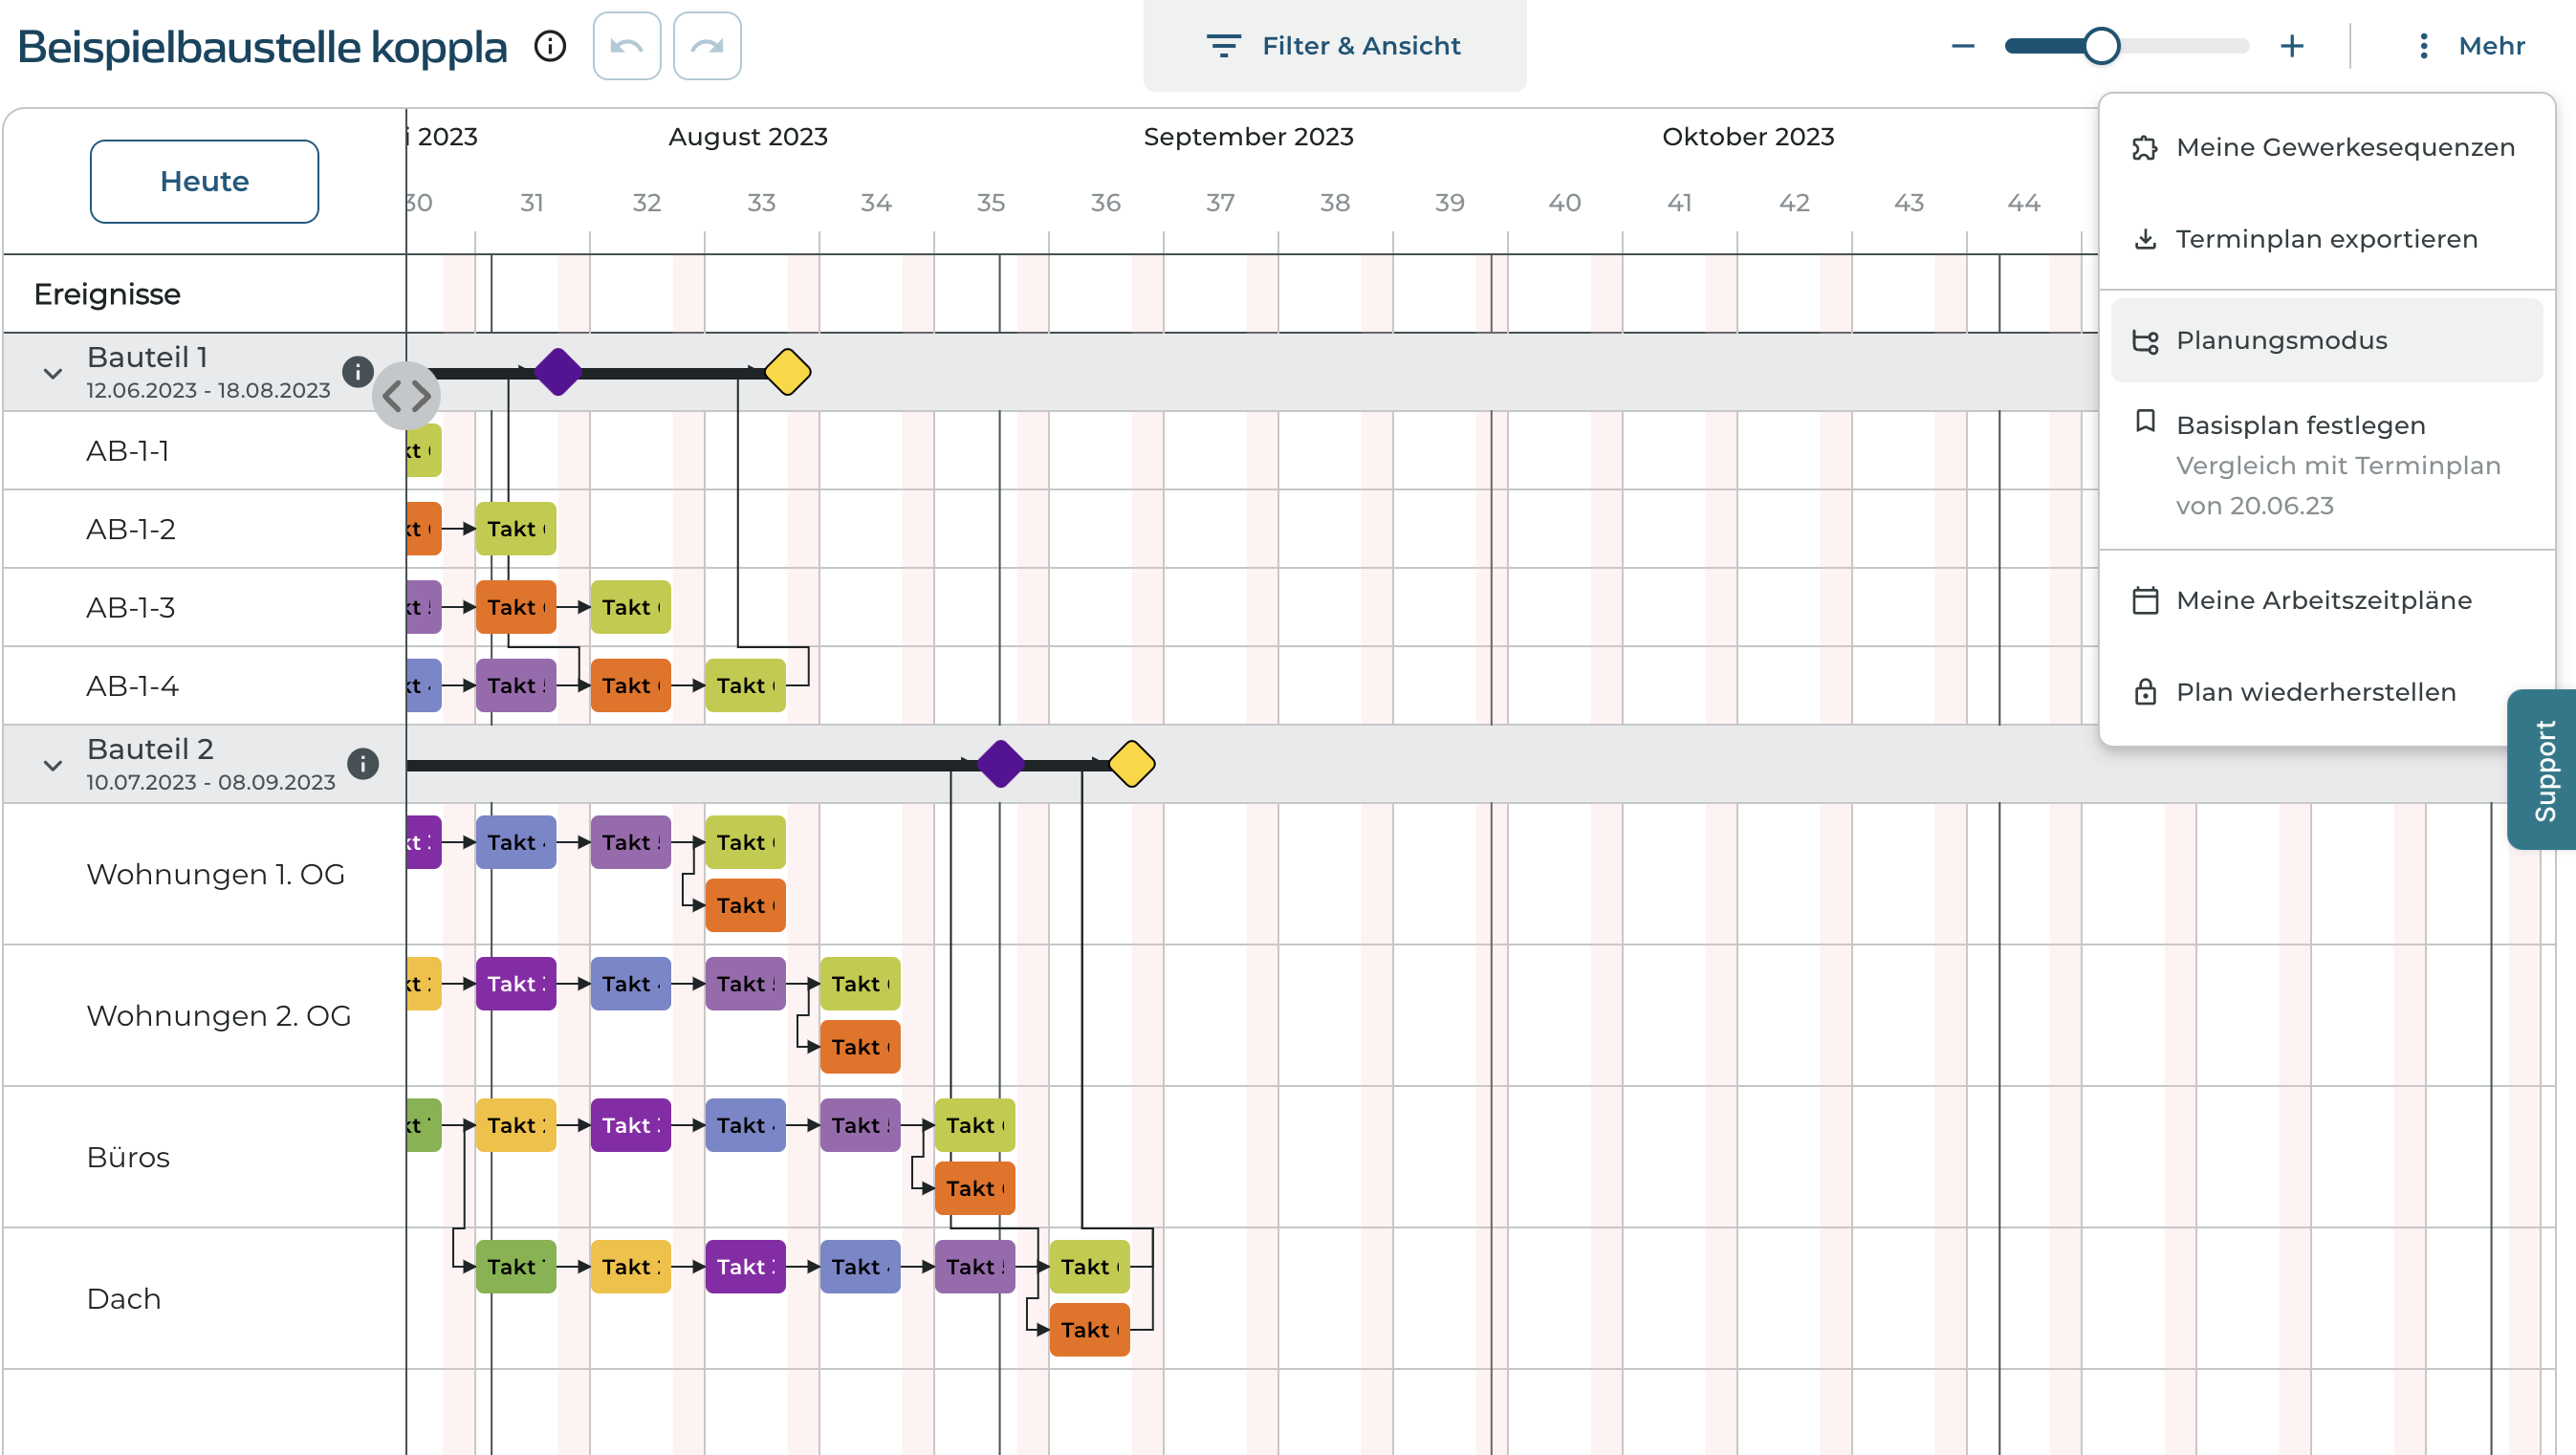The width and height of the screenshot is (2576, 1455).
Task: Click the download icon beside Terminplan exportieren
Action: [x=2145, y=240]
